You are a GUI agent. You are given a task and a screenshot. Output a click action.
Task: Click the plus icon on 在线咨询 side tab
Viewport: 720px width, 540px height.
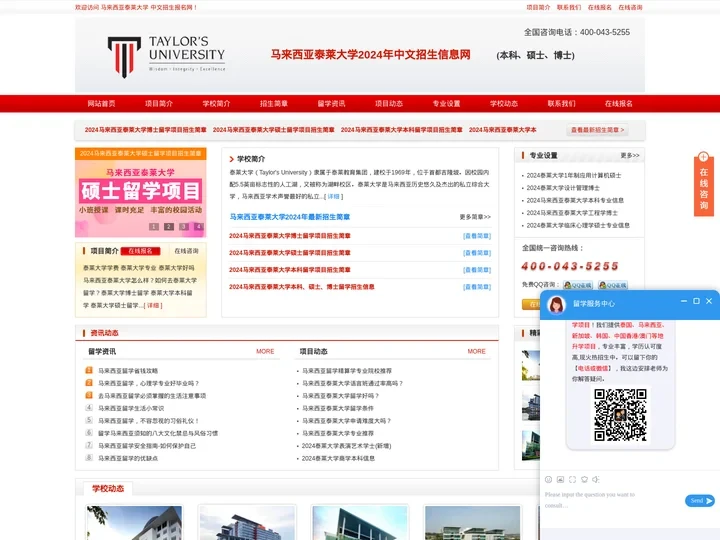tap(703, 157)
